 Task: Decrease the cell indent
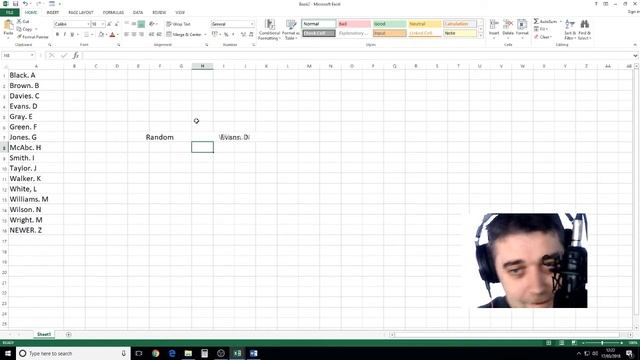pos(151,35)
